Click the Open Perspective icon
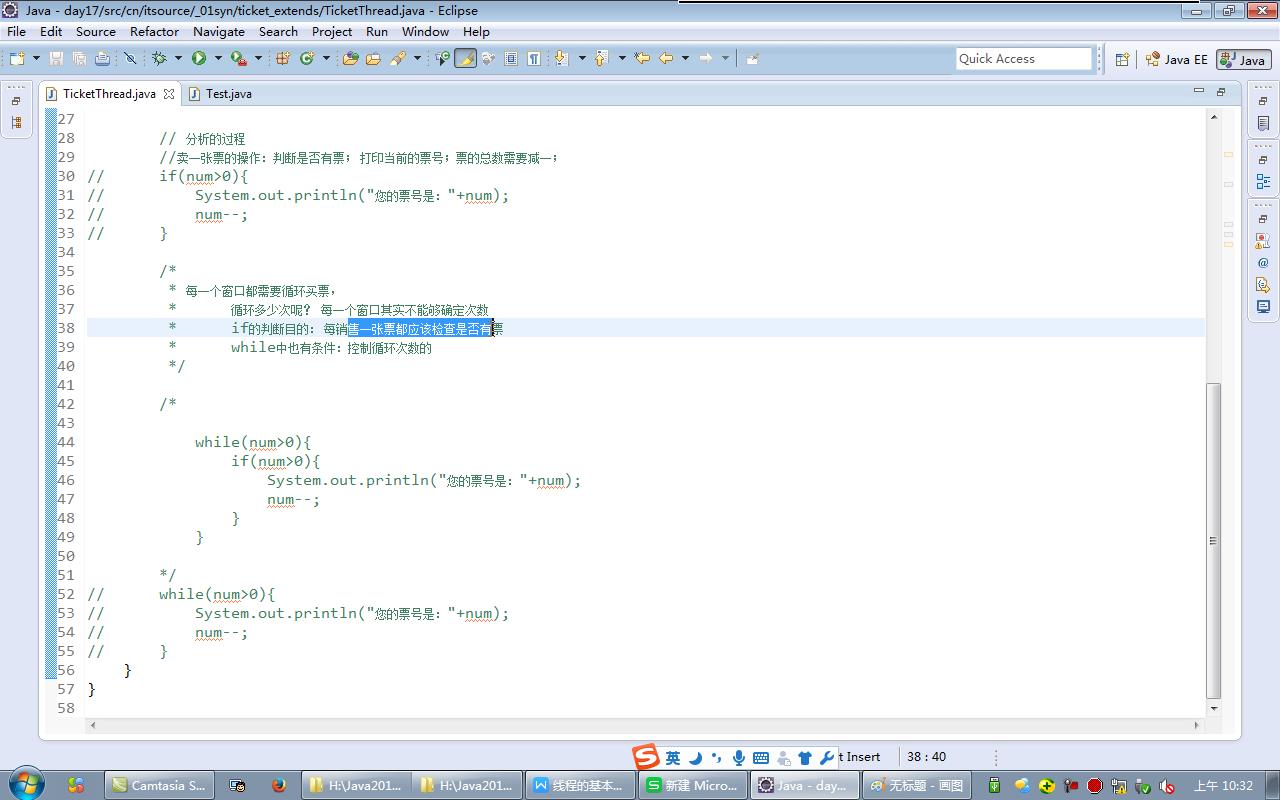Screen dimensions: 1280x800 (1122, 59)
